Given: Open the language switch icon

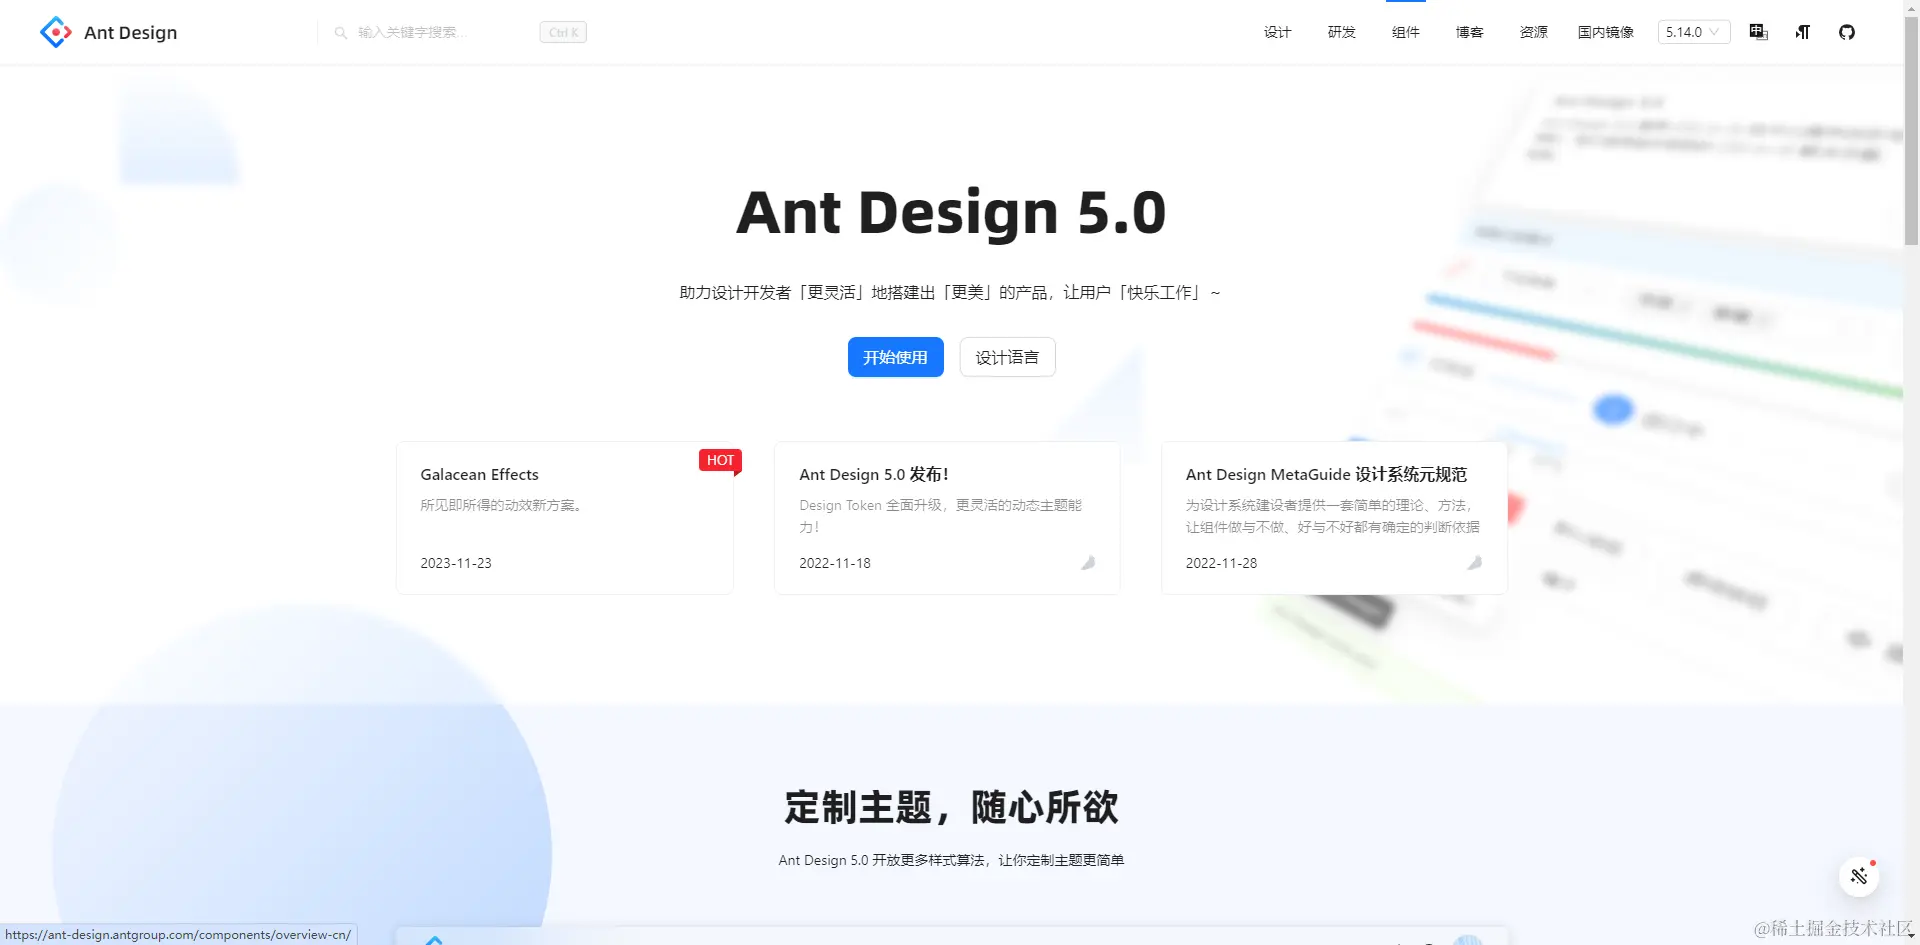Looking at the screenshot, I should point(1758,32).
